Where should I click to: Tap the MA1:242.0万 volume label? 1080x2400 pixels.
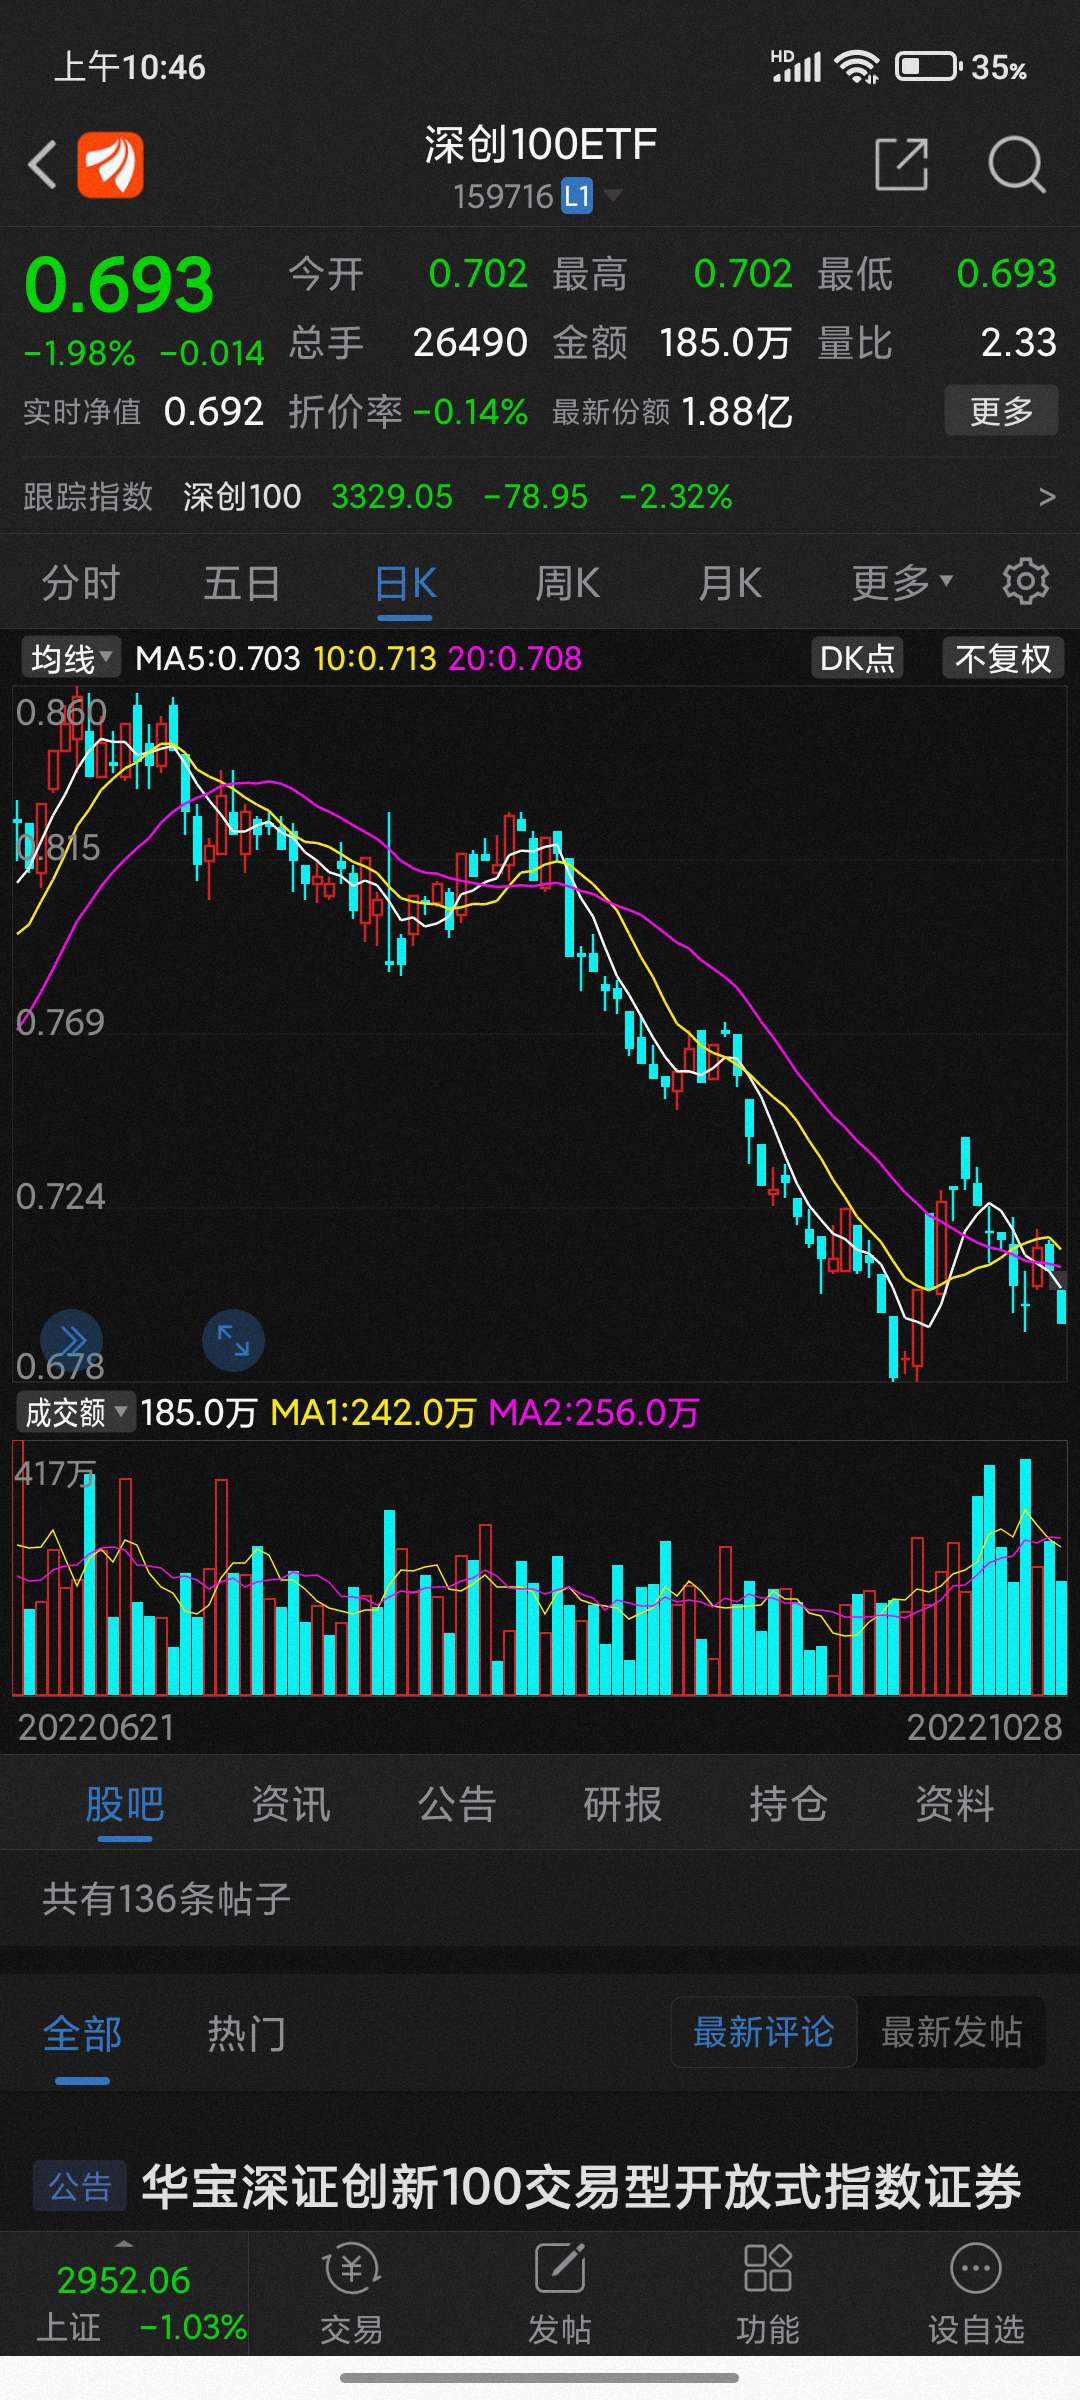(373, 1412)
